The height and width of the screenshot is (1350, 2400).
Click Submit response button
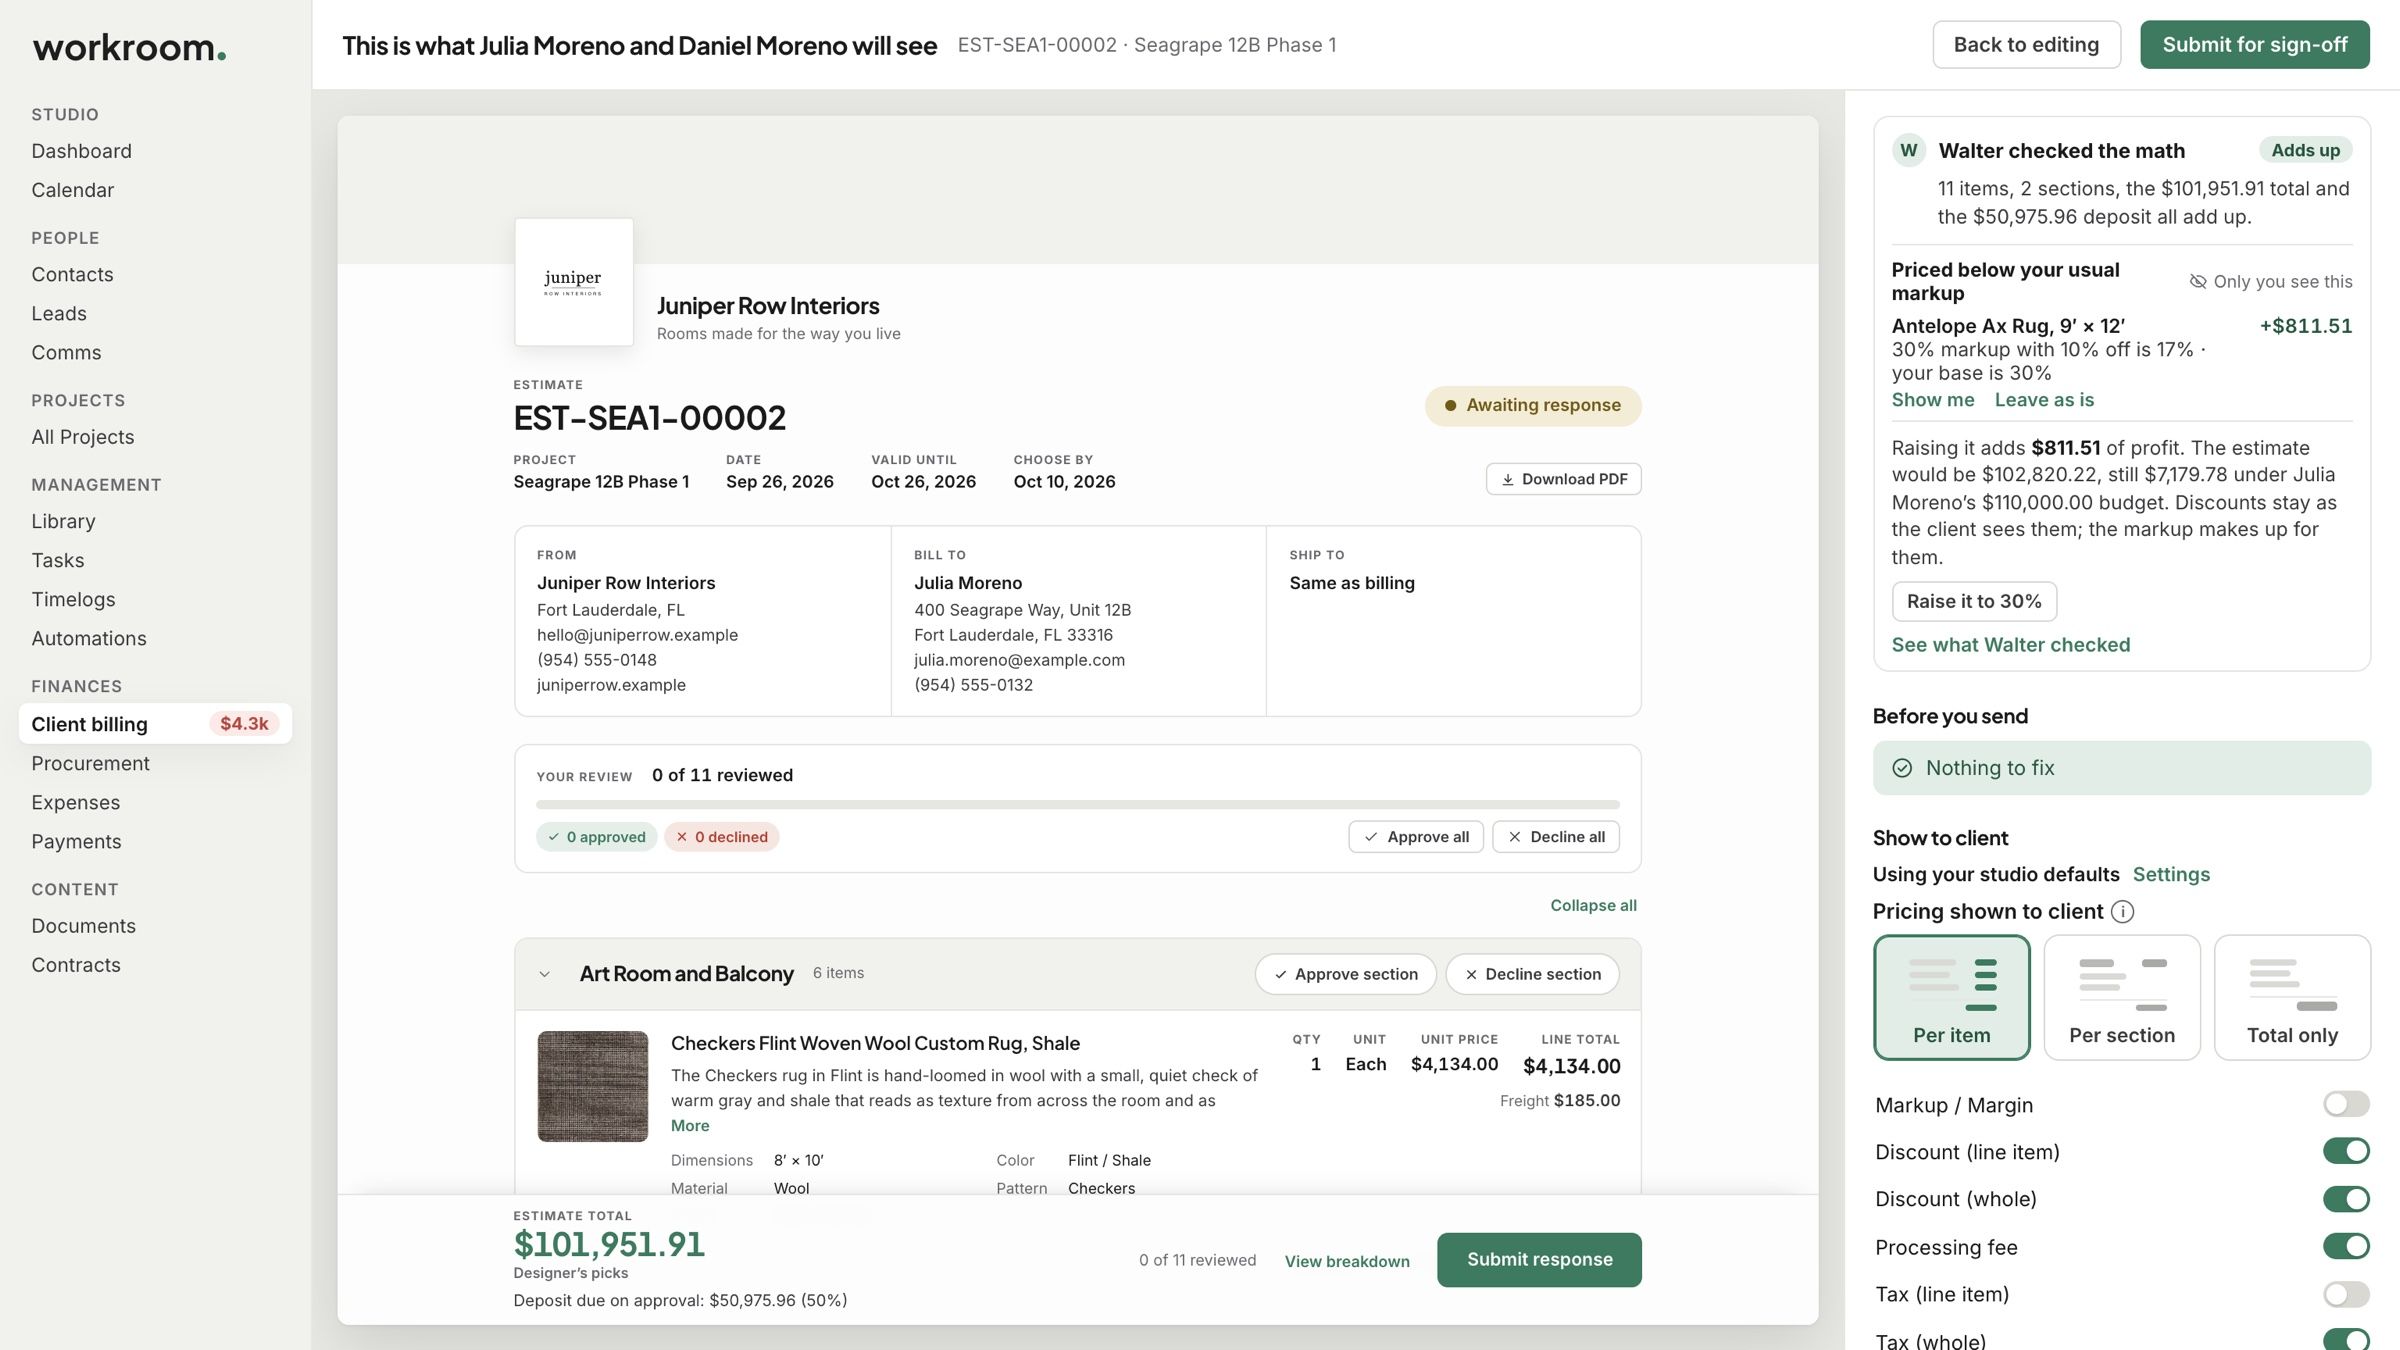(x=1539, y=1259)
